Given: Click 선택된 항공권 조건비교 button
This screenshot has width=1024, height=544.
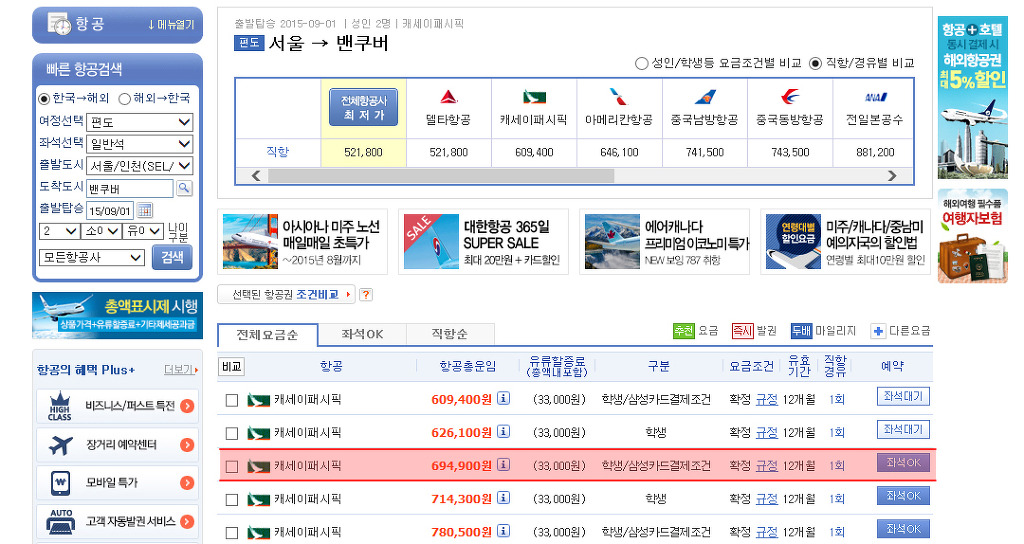Looking at the screenshot, I should 287,295.
